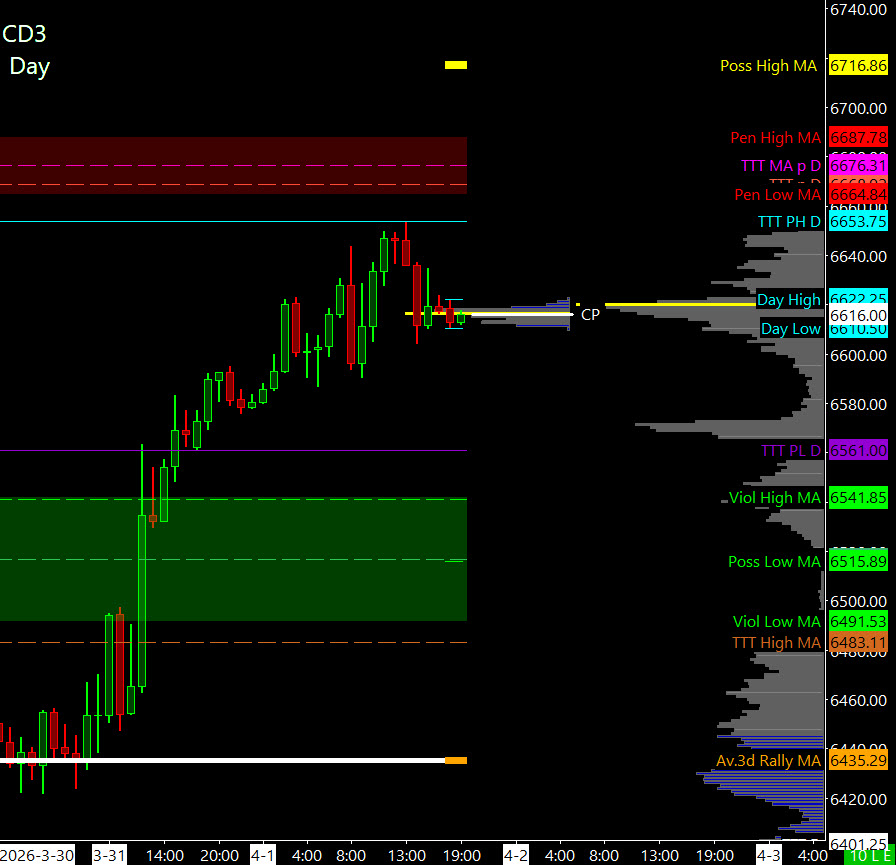Click the orange Av.3d Rally marker on white line

pos(456,761)
